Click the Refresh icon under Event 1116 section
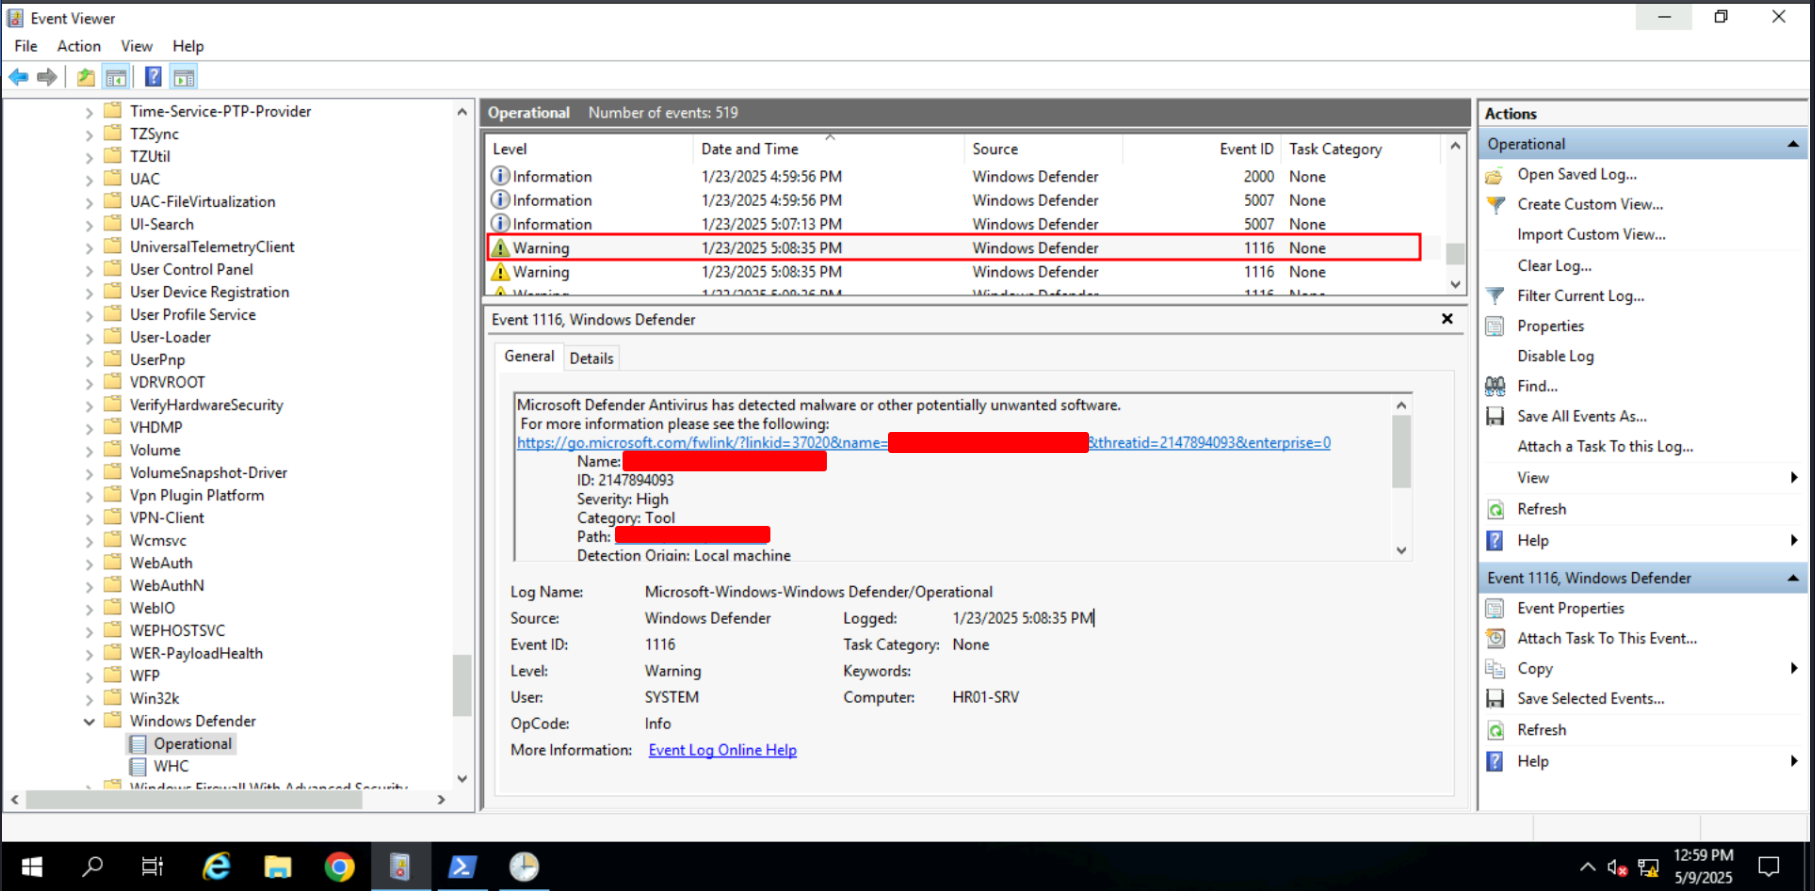 point(1495,731)
